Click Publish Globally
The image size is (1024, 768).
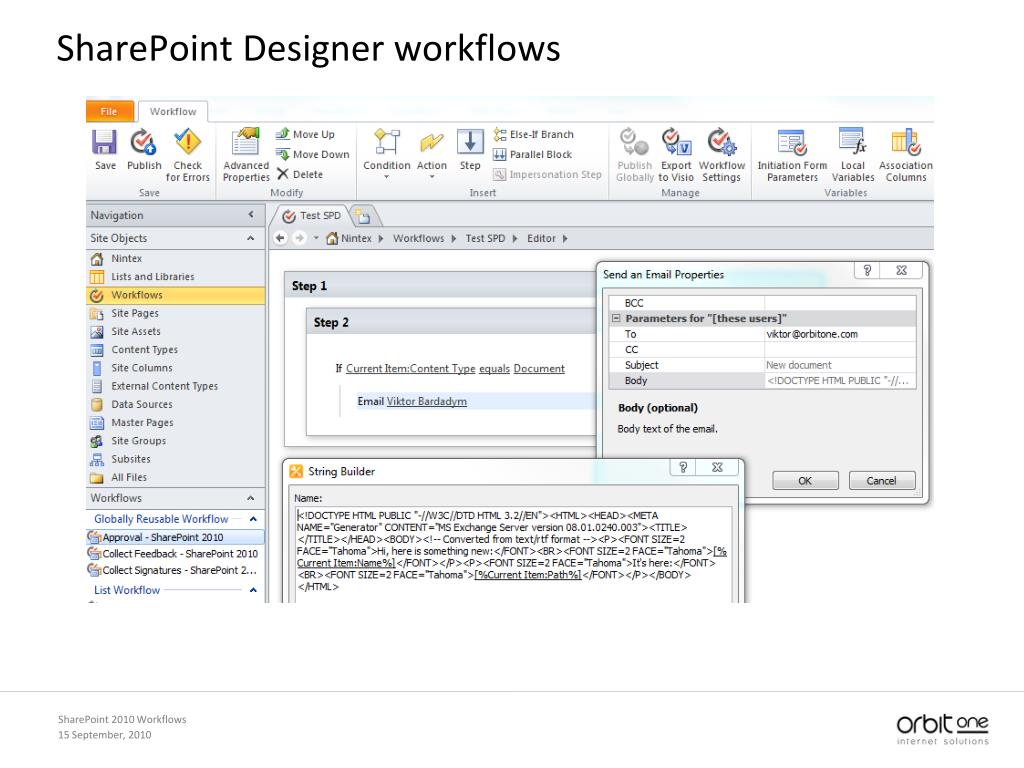click(635, 155)
